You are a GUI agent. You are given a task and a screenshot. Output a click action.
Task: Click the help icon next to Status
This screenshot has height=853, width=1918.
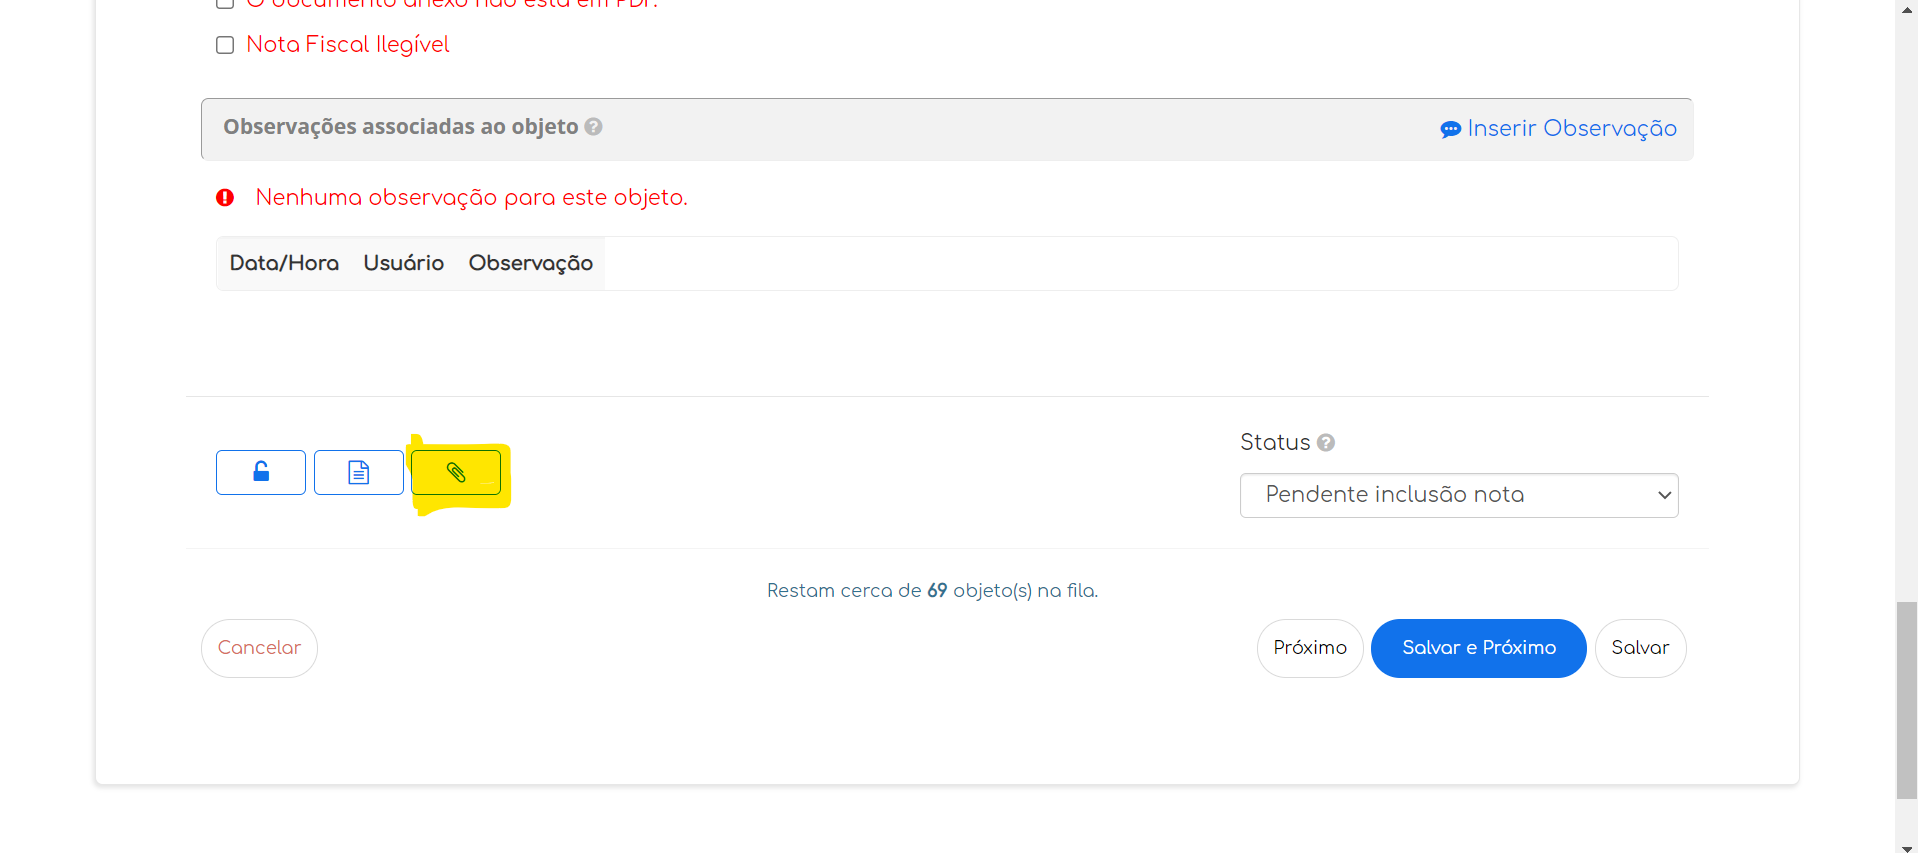click(x=1326, y=442)
